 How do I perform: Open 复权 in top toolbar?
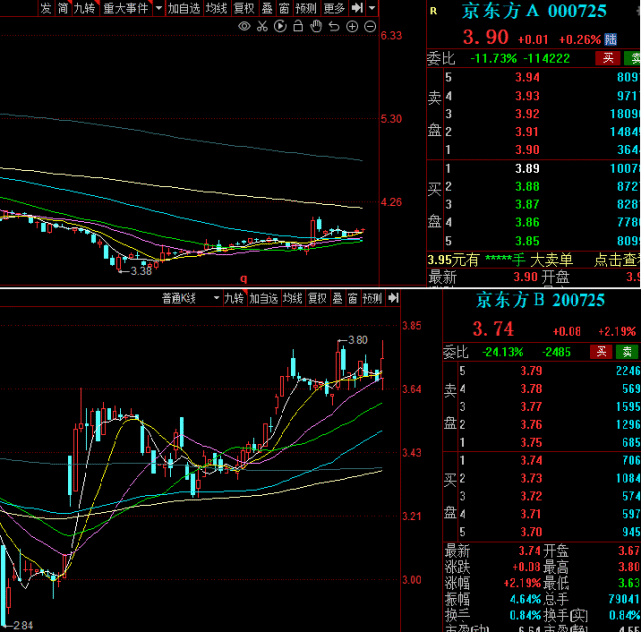[244, 8]
